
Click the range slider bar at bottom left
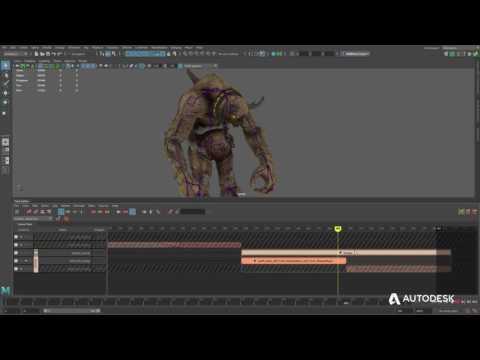coord(72,311)
